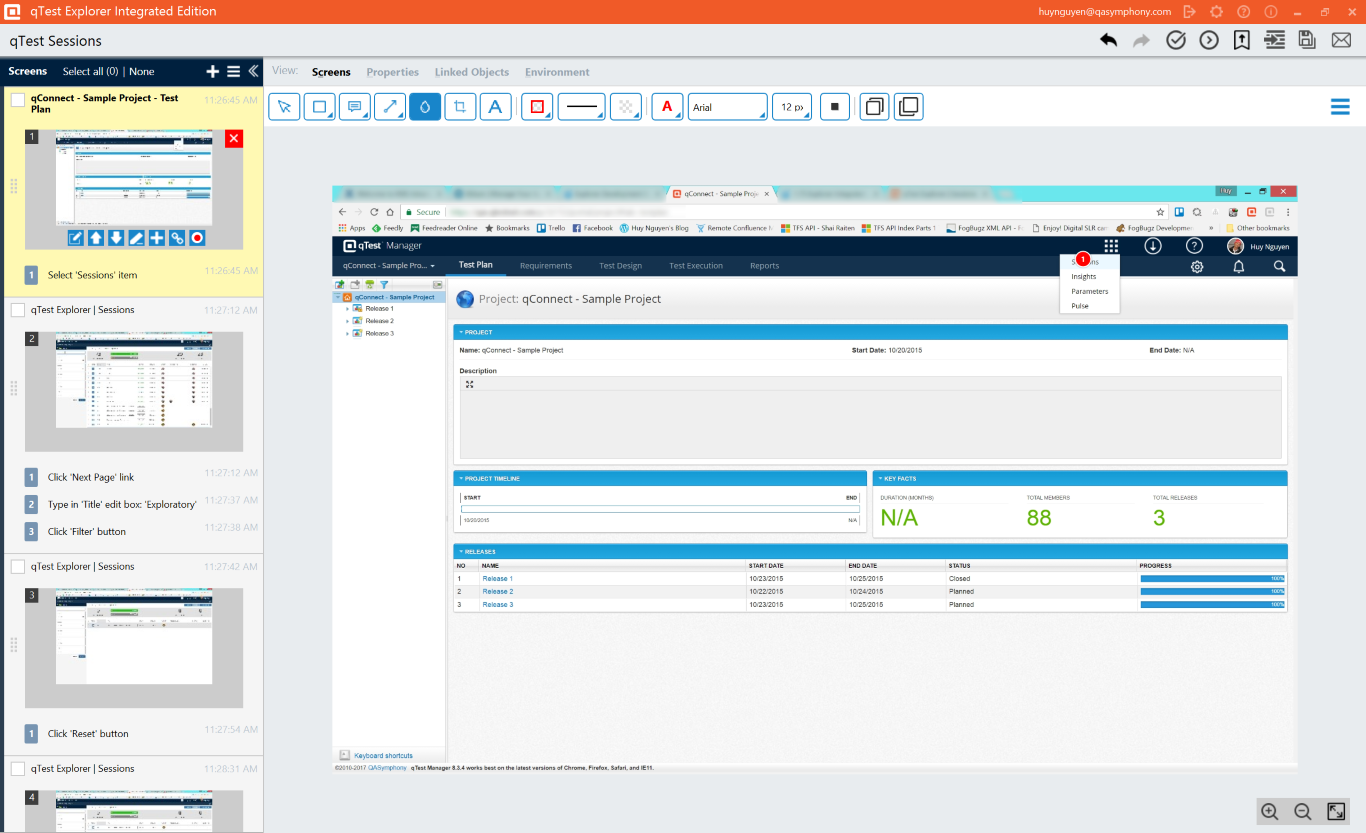Click the envelope email icon
The height and width of the screenshot is (833, 1366).
tap(1341, 40)
